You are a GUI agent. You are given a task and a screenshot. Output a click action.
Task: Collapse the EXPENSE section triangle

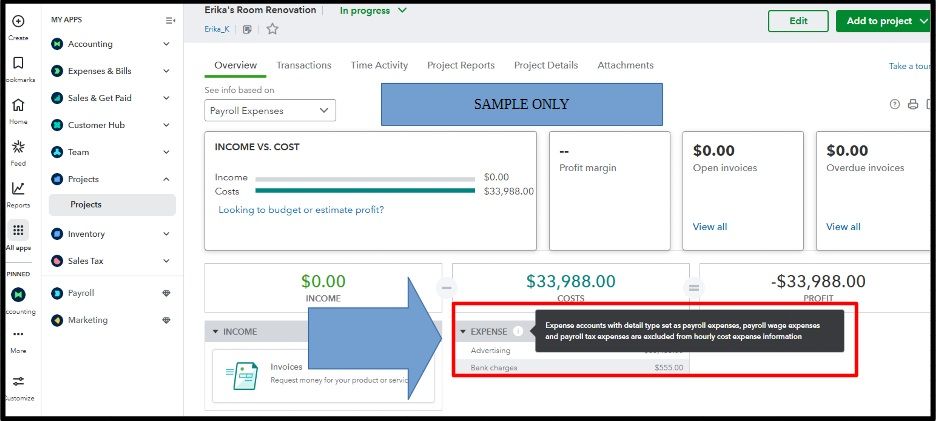pyautogui.click(x=463, y=331)
